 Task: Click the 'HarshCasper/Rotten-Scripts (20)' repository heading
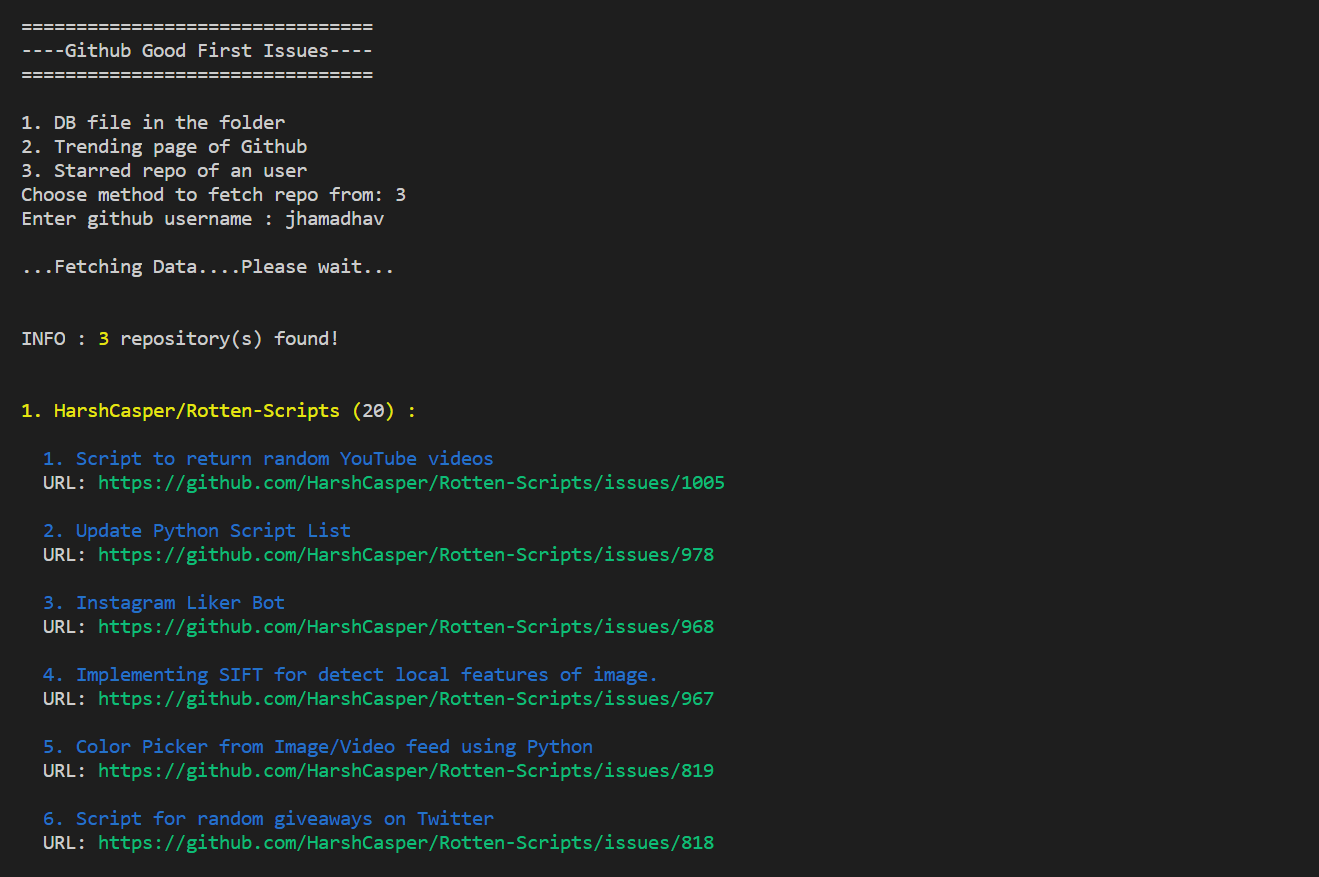tap(219, 411)
